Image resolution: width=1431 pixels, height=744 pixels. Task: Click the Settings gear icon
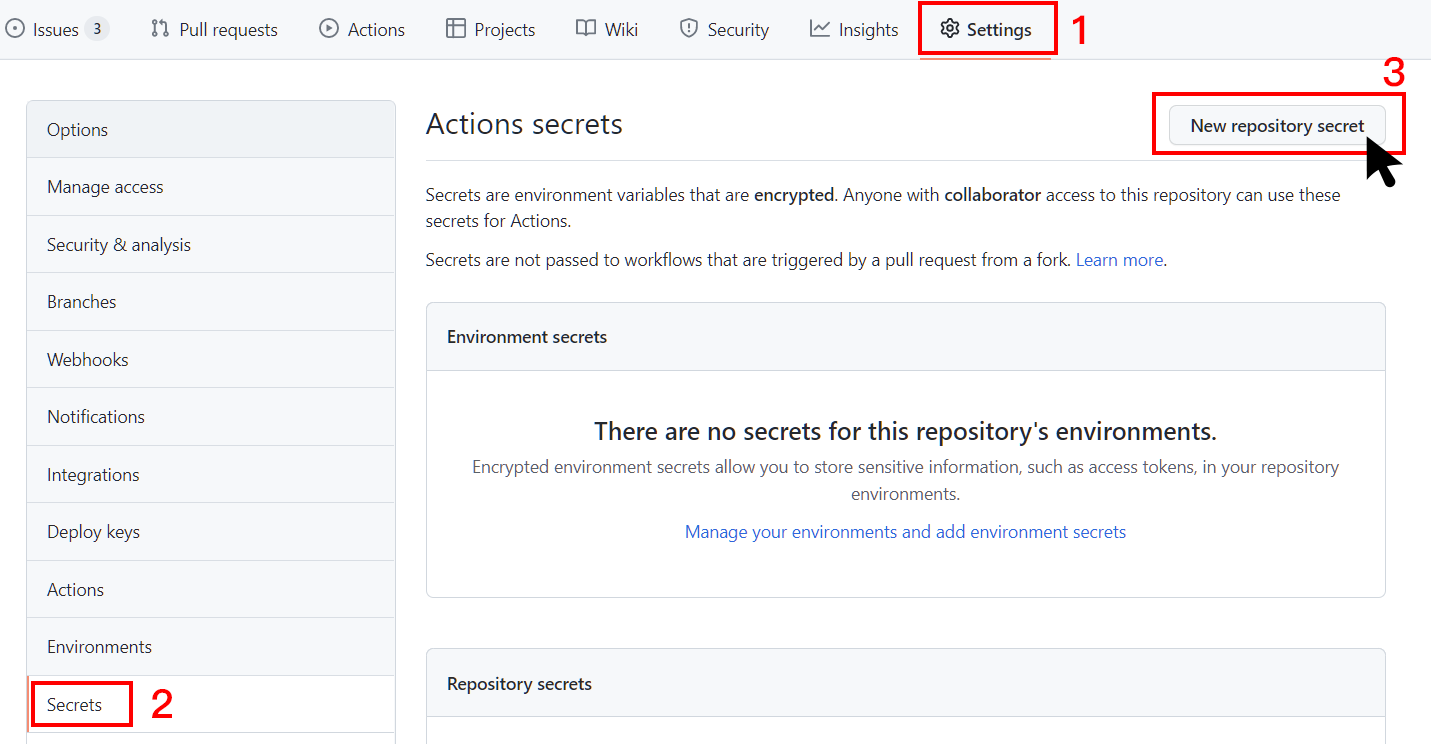(950, 29)
